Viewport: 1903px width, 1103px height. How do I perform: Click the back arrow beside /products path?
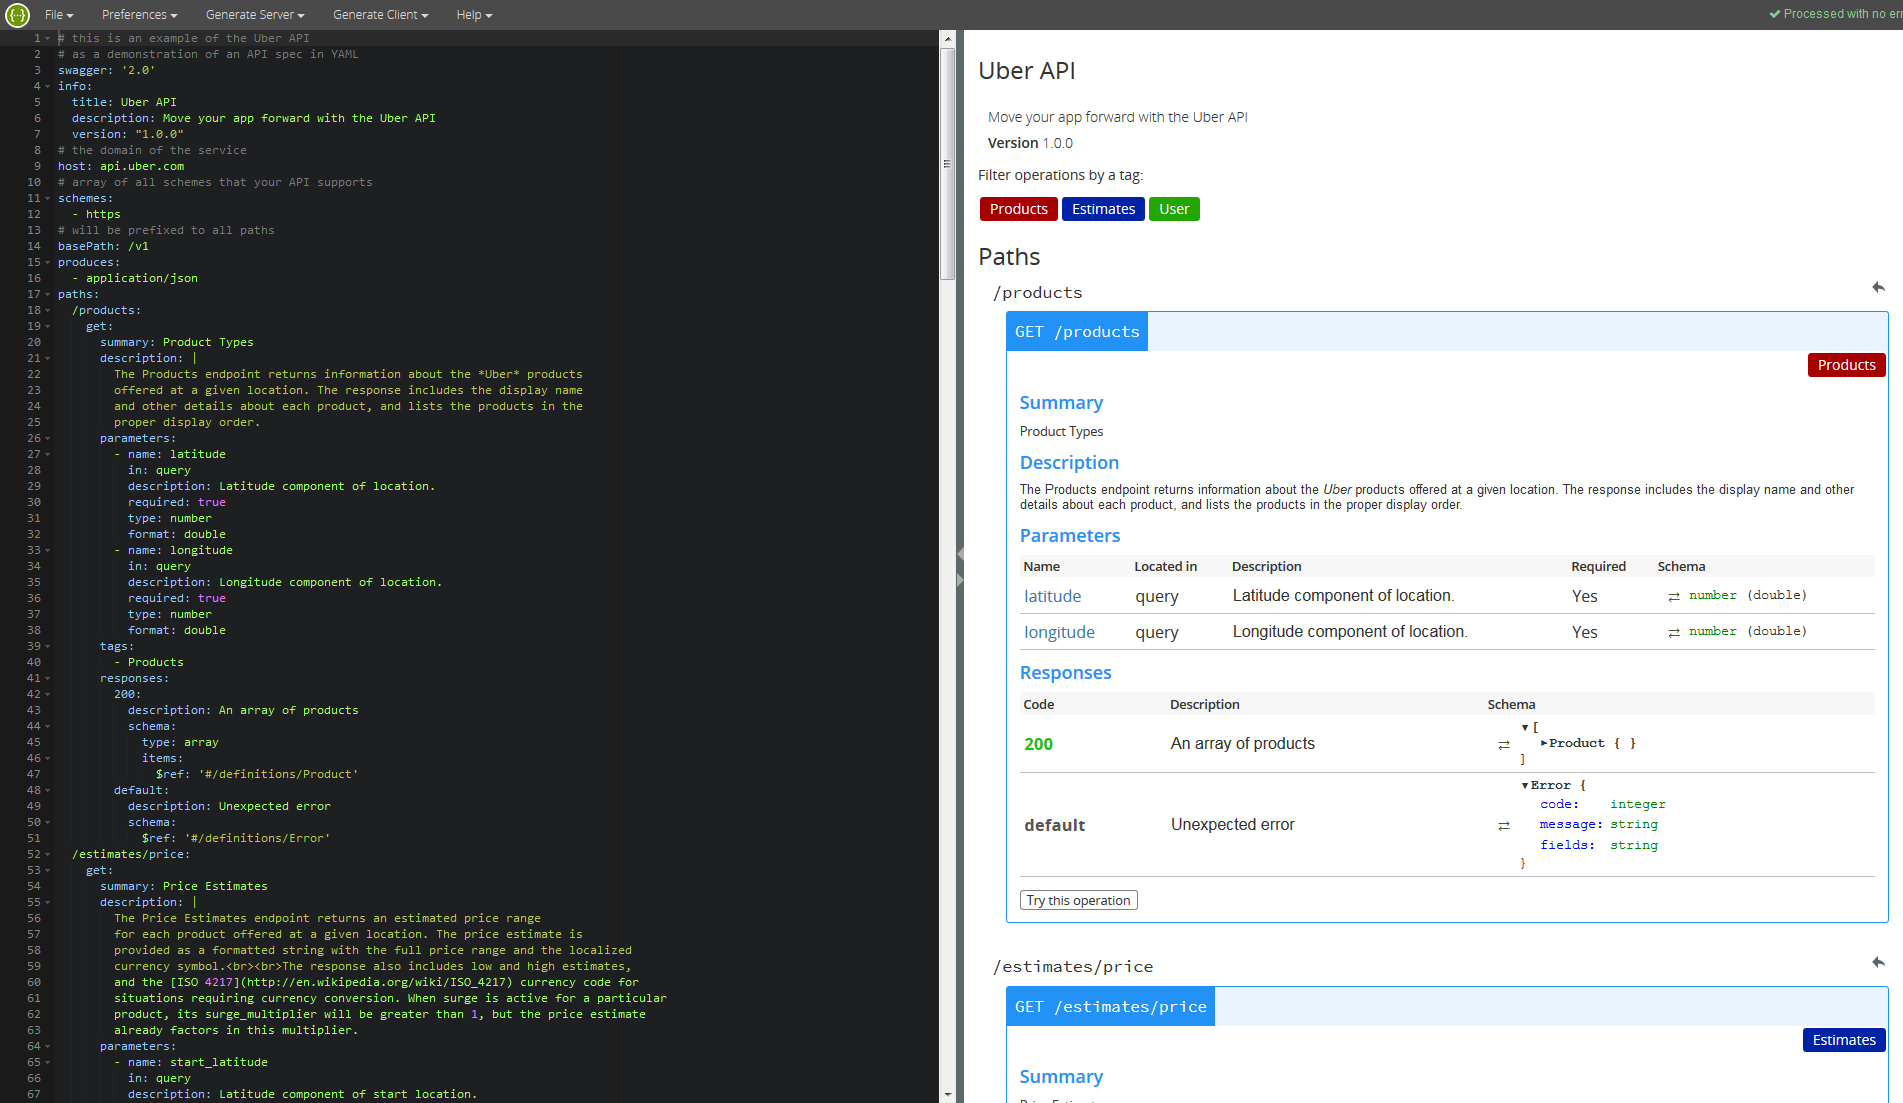1878,288
